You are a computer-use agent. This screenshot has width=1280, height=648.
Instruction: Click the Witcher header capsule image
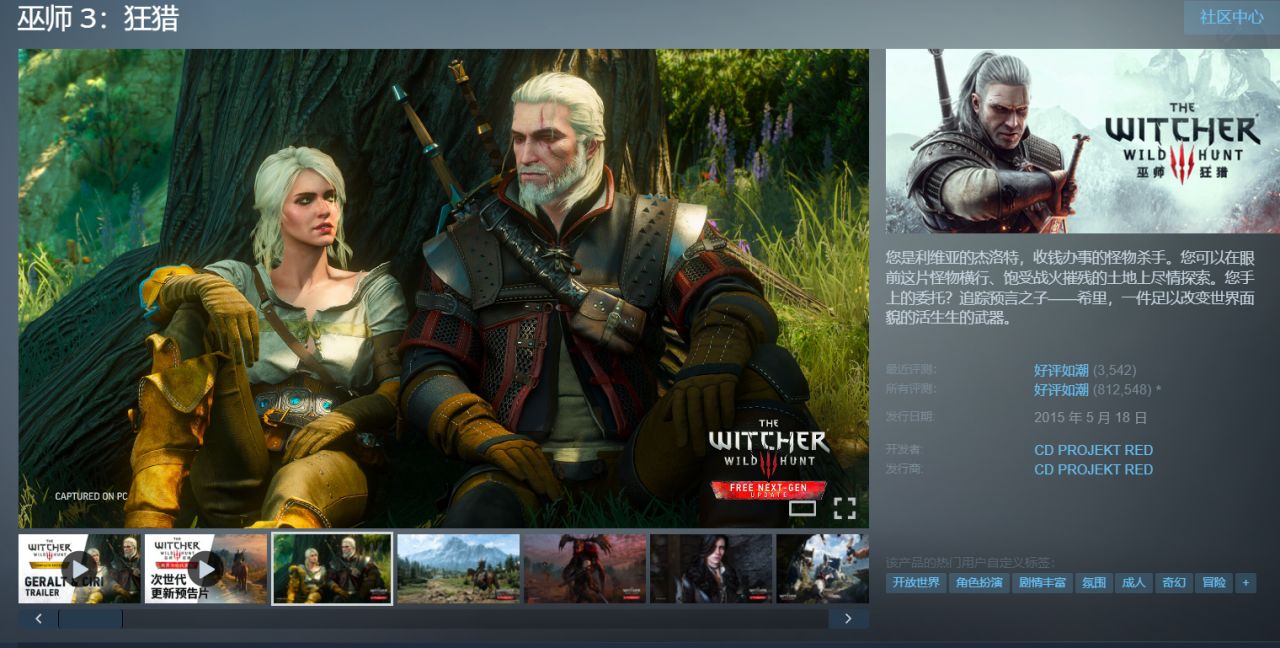tap(1082, 141)
